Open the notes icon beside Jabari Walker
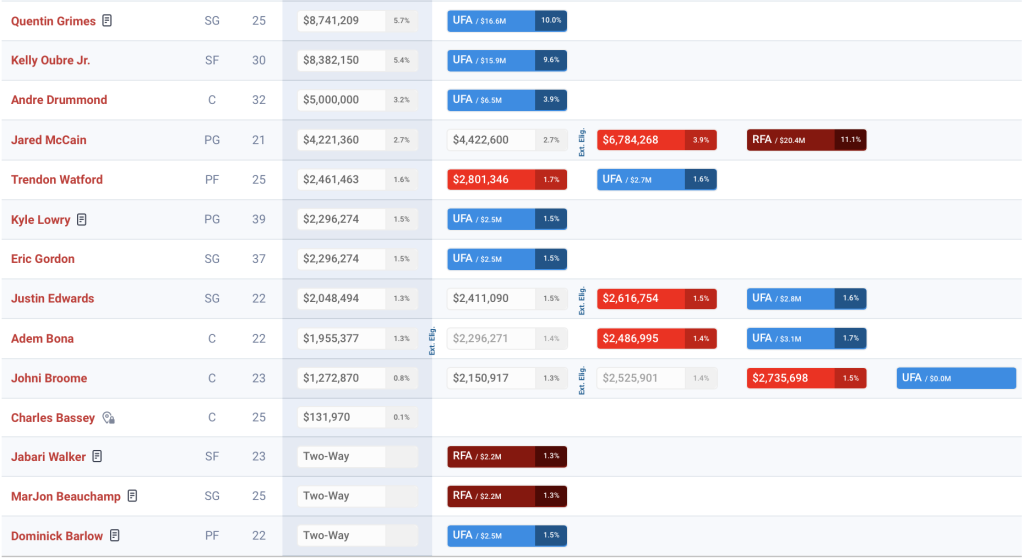Viewport: 1024px width, 560px height. [97, 457]
